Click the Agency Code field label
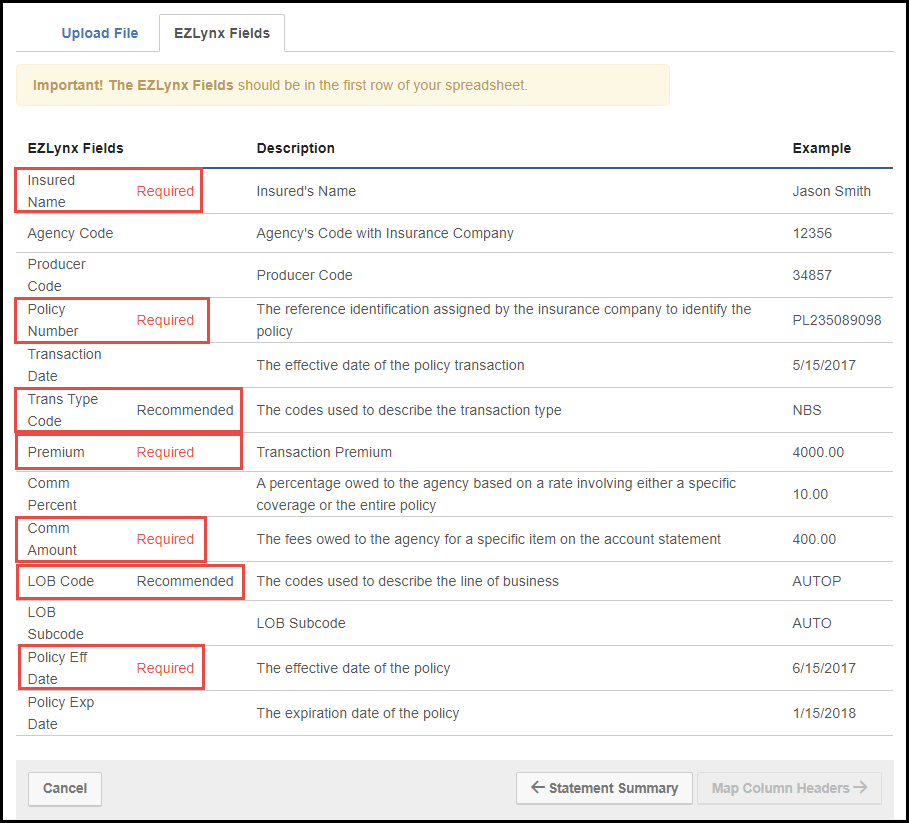 coord(70,233)
